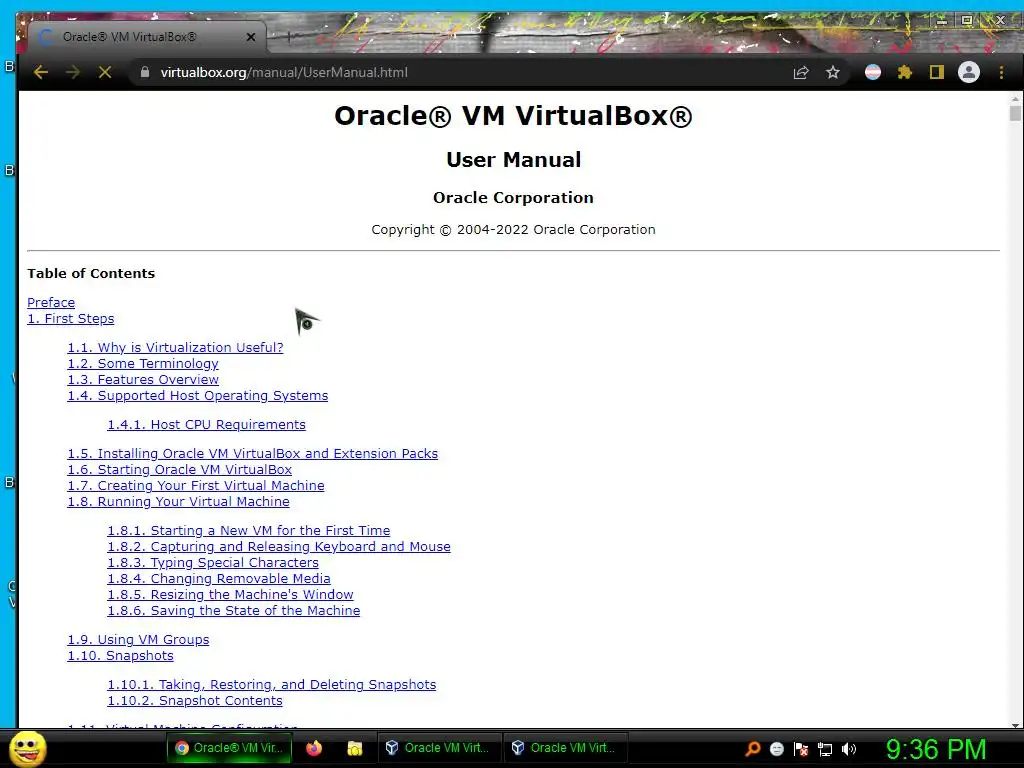Open 1.6. Starting Oracle VM VirtualBox link
The height and width of the screenshot is (768, 1024).
[180, 470]
